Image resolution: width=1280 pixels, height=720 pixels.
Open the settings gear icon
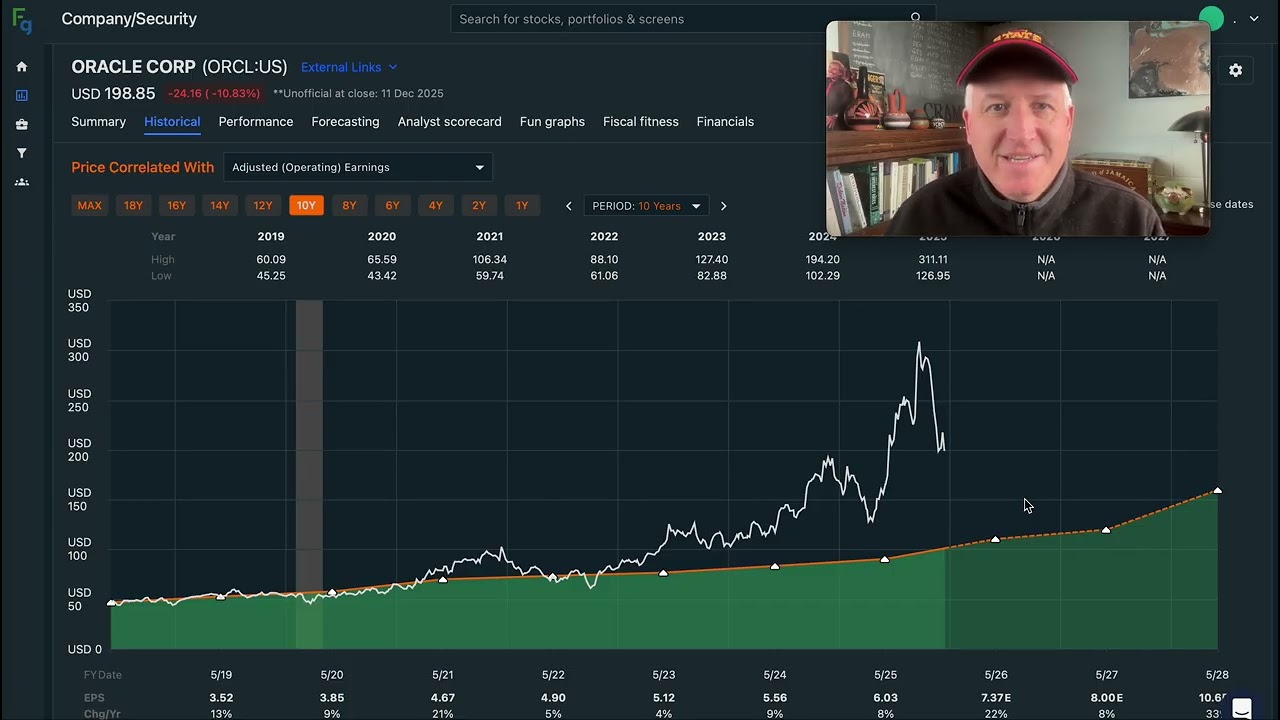1235,70
